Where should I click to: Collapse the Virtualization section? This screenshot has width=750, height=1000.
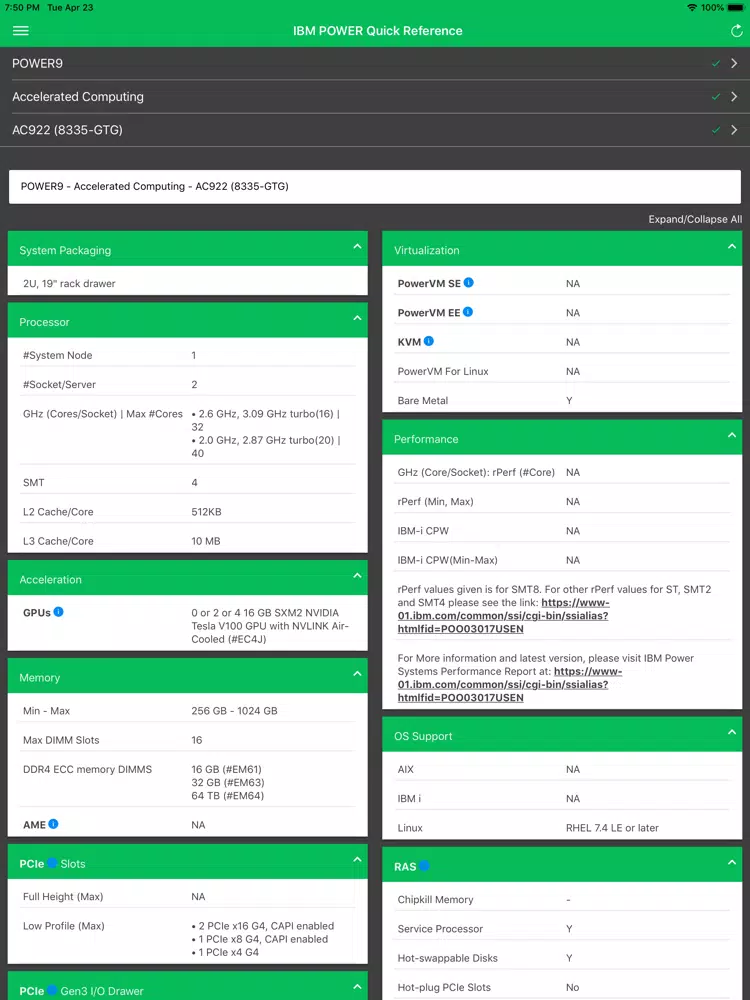pyautogui.click(x=732, y=247)
